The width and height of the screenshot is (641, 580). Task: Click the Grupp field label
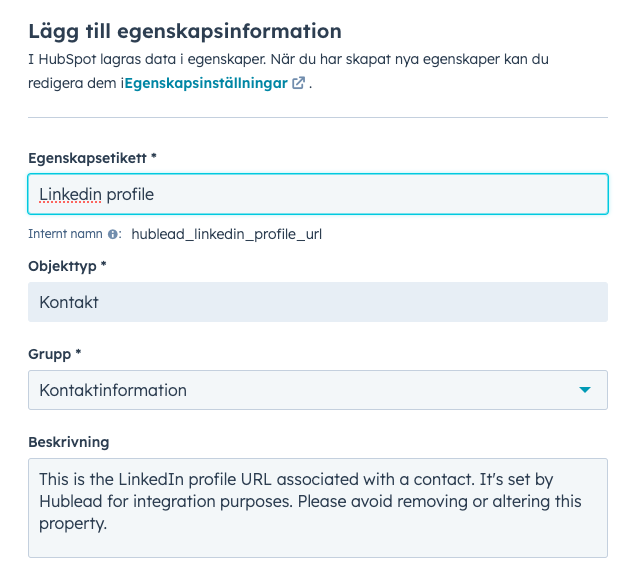click(54, 354)
